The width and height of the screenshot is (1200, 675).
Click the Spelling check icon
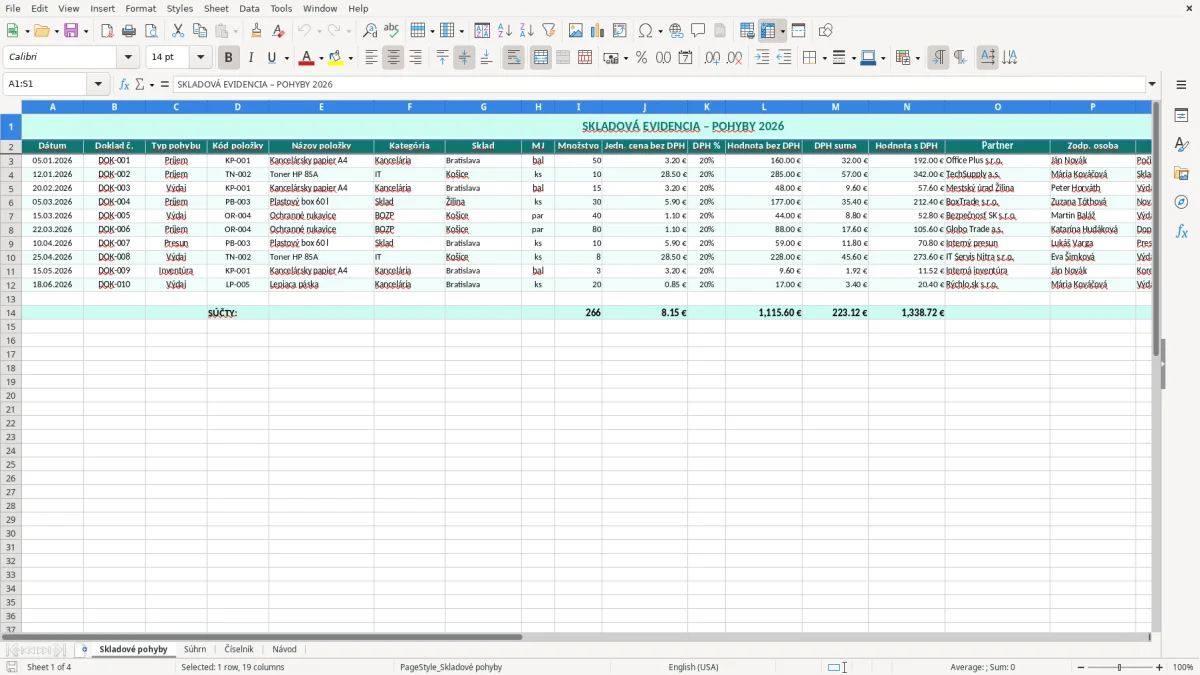click(x=392, y=31)
